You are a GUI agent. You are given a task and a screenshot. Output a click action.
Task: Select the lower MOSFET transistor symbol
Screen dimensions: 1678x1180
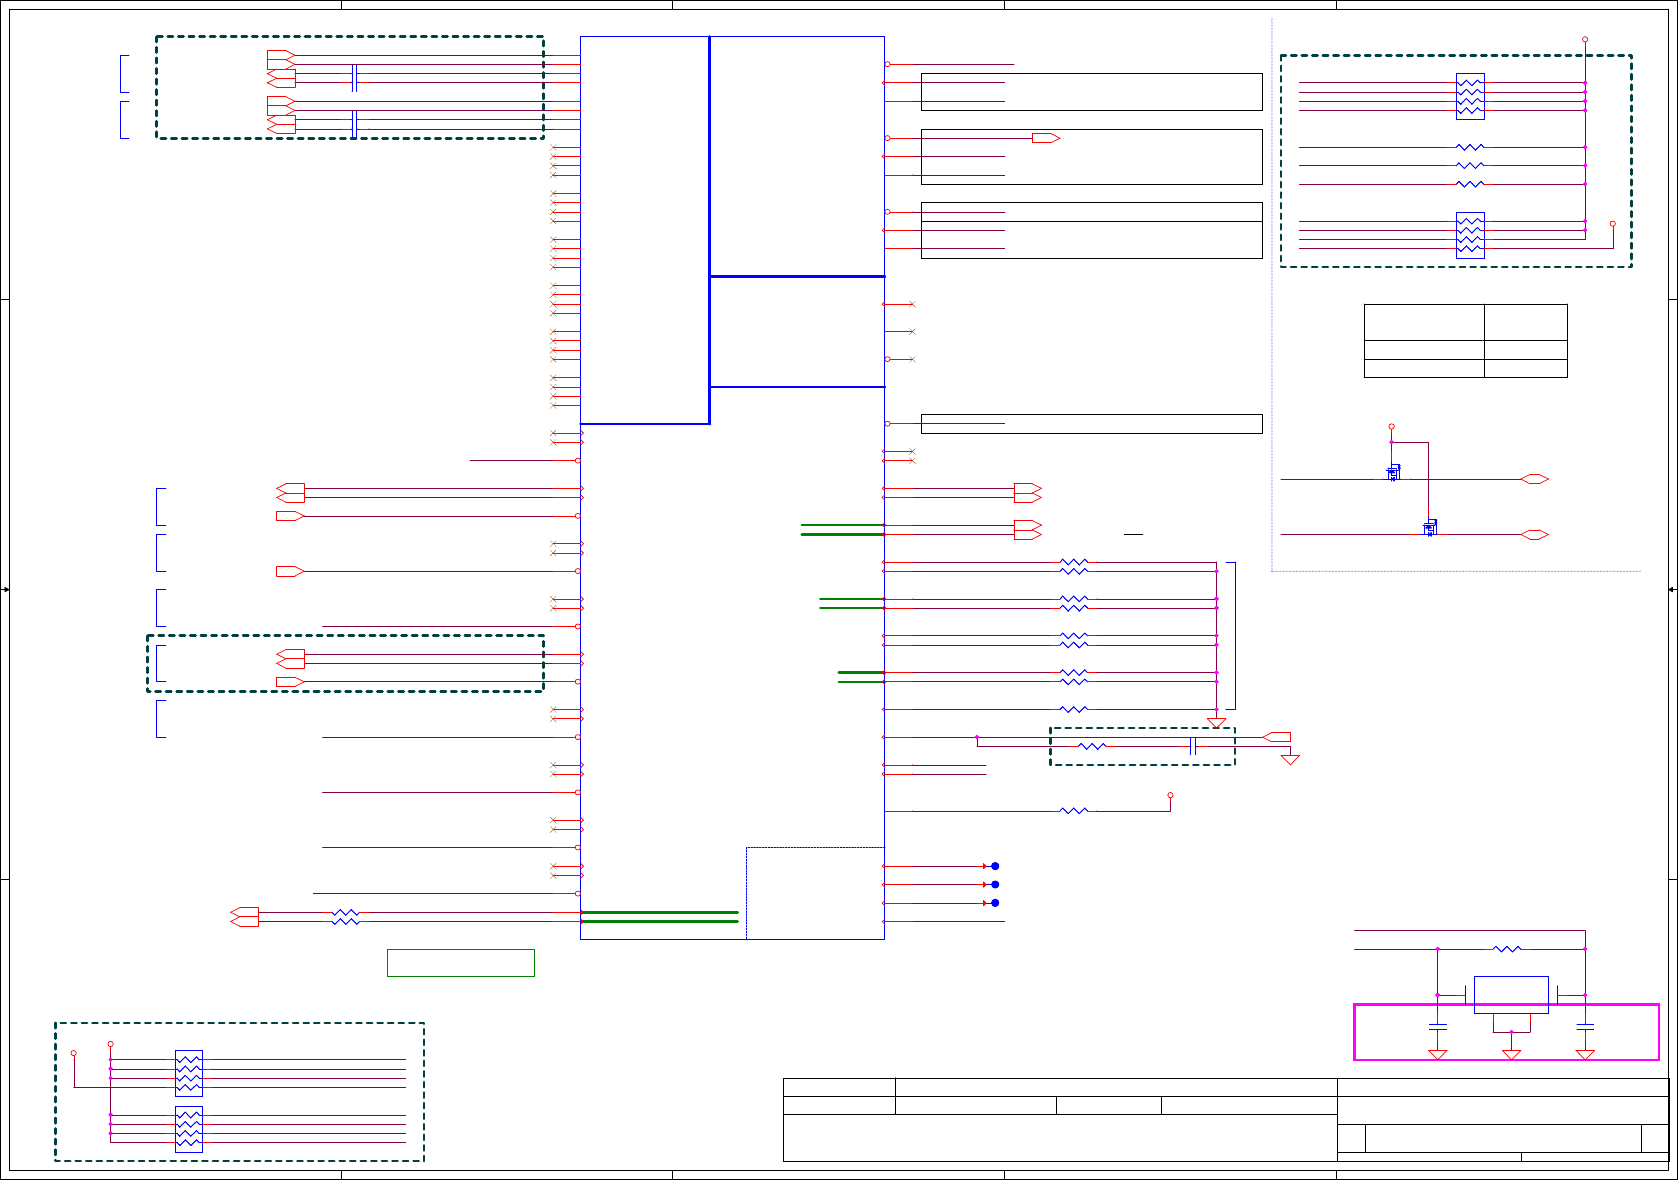tap(1431, 527)
